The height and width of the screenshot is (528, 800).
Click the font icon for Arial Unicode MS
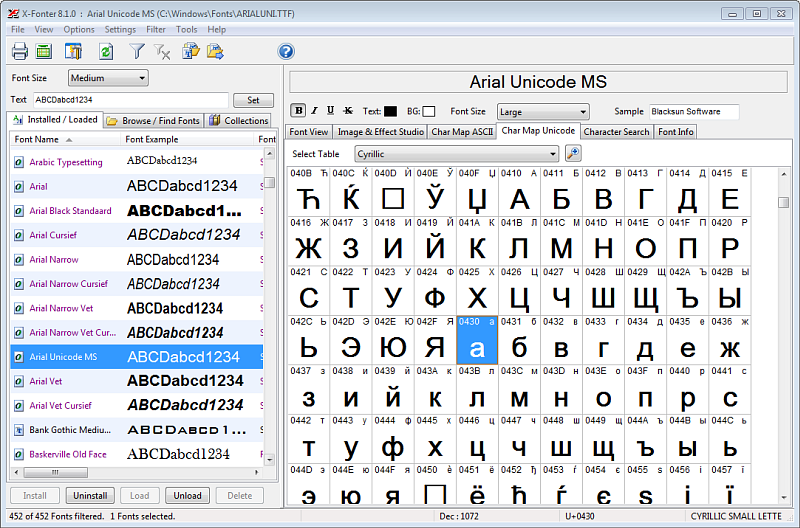18,357
